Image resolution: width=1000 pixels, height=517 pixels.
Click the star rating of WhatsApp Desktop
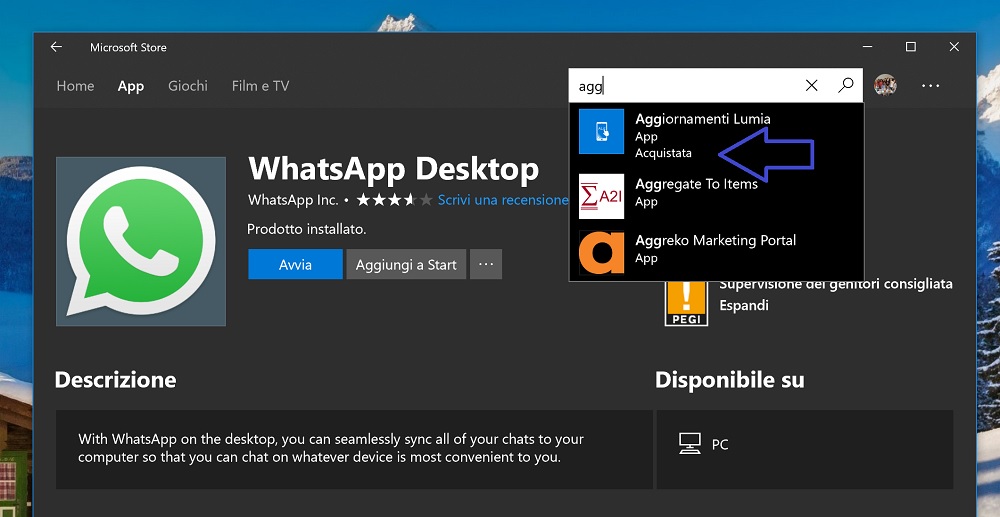tap(395, 200)
